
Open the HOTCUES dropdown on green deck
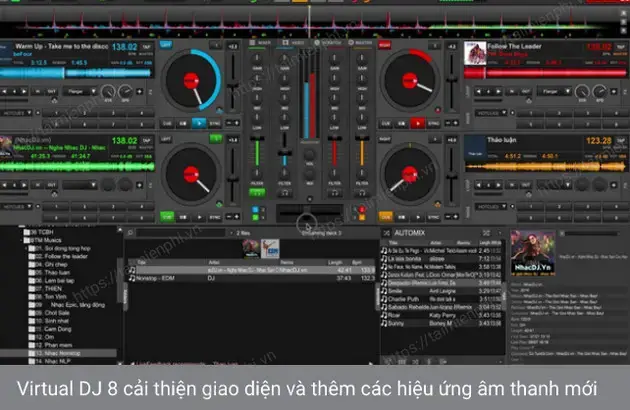(x=16, y=207)
